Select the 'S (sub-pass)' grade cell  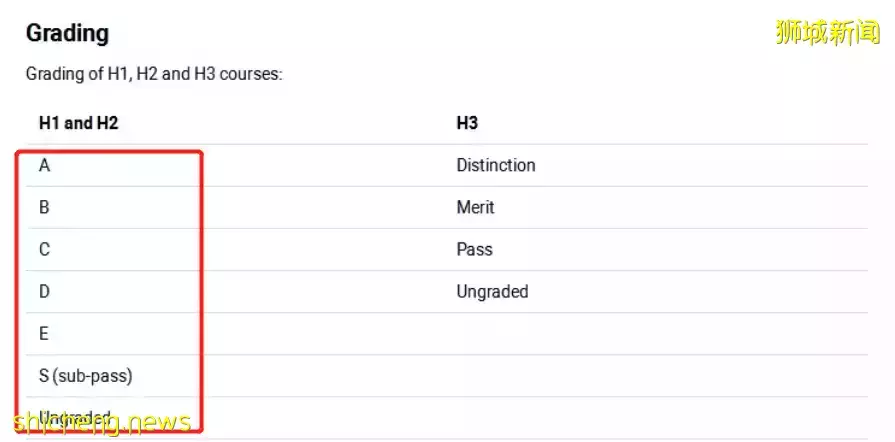tap(85, 376)
